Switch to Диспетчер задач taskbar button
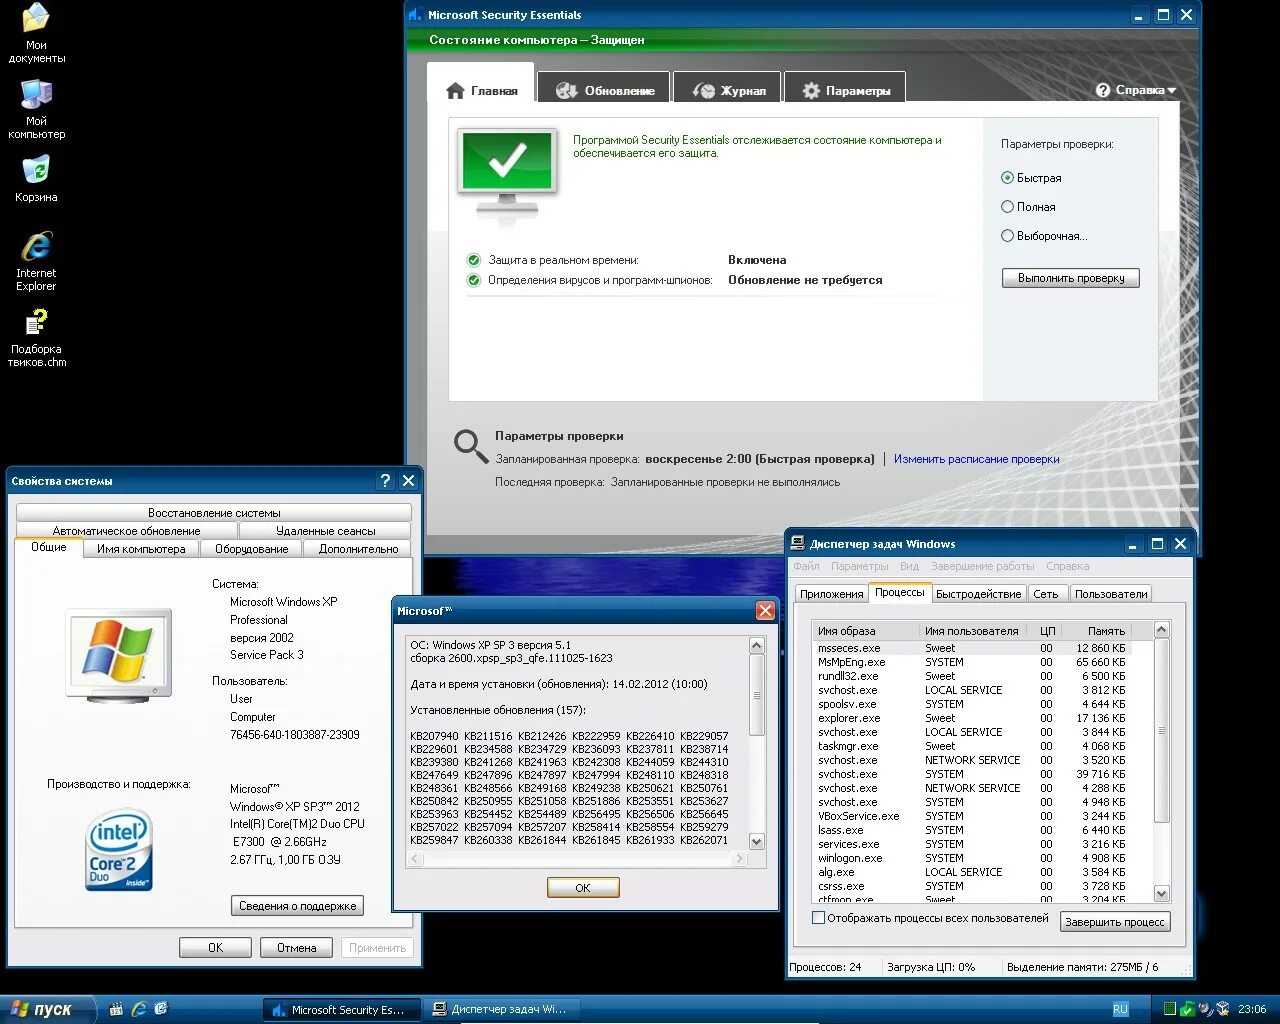Viewport: 1280px width, 1024px height. pyautogui.click(x=502, y=1010)
